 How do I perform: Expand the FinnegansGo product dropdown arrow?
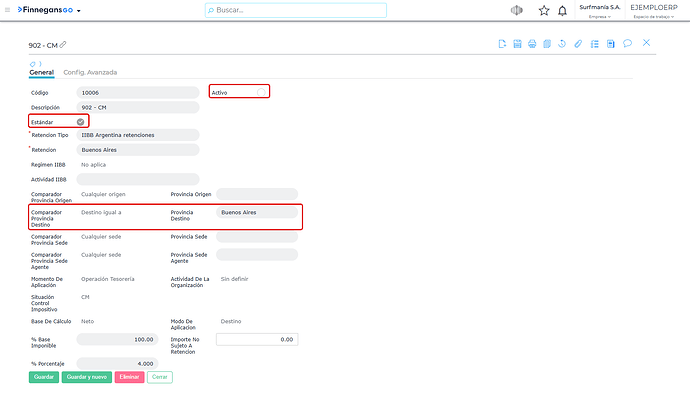pyautogui.click(x=79, y=11)
